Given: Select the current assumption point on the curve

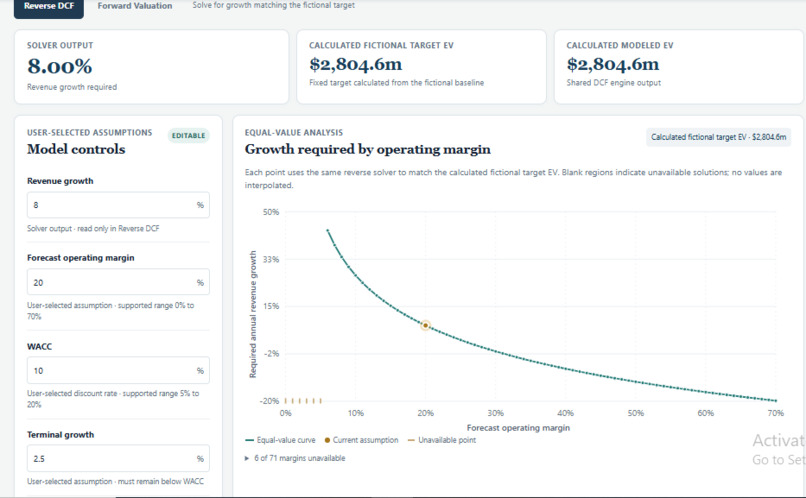Looking at the screenshot, I should coord(426,325).
